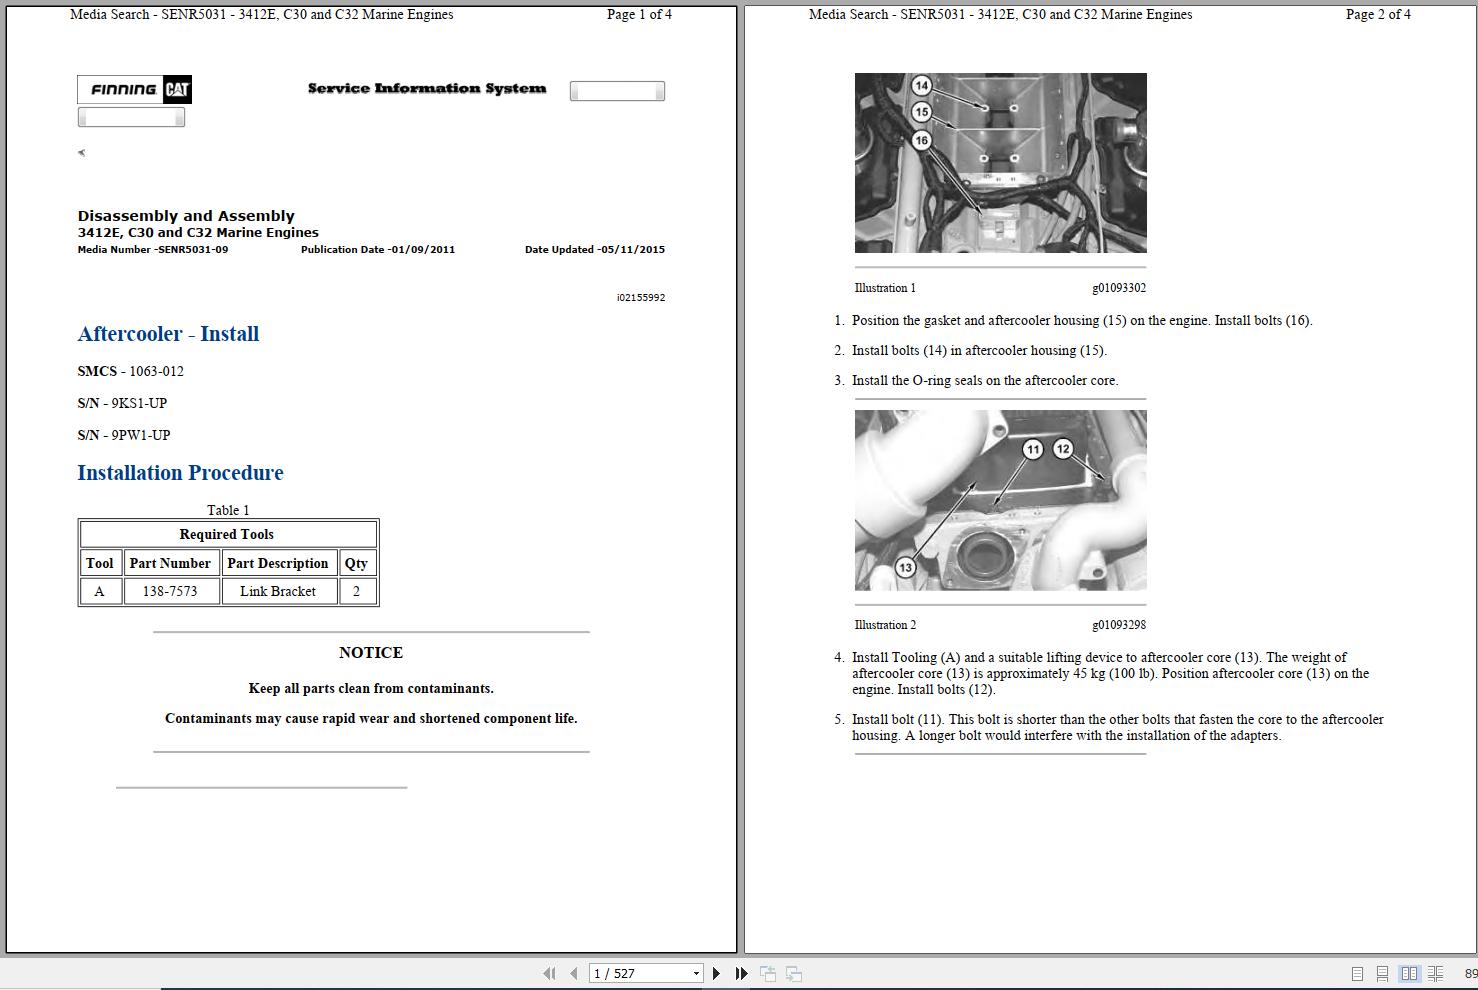Open the page number dropdown arrow
This screenshot has width=1478, height=990.
click(x=696, y=973)
